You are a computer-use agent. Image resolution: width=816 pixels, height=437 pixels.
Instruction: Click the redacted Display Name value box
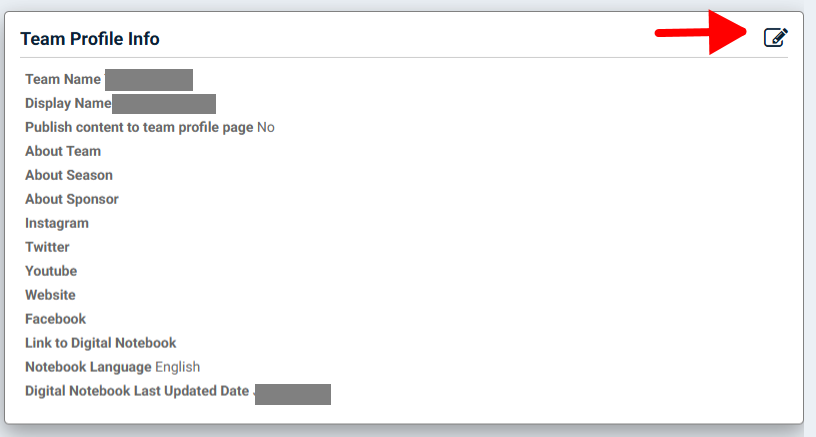tap(164, 104)
